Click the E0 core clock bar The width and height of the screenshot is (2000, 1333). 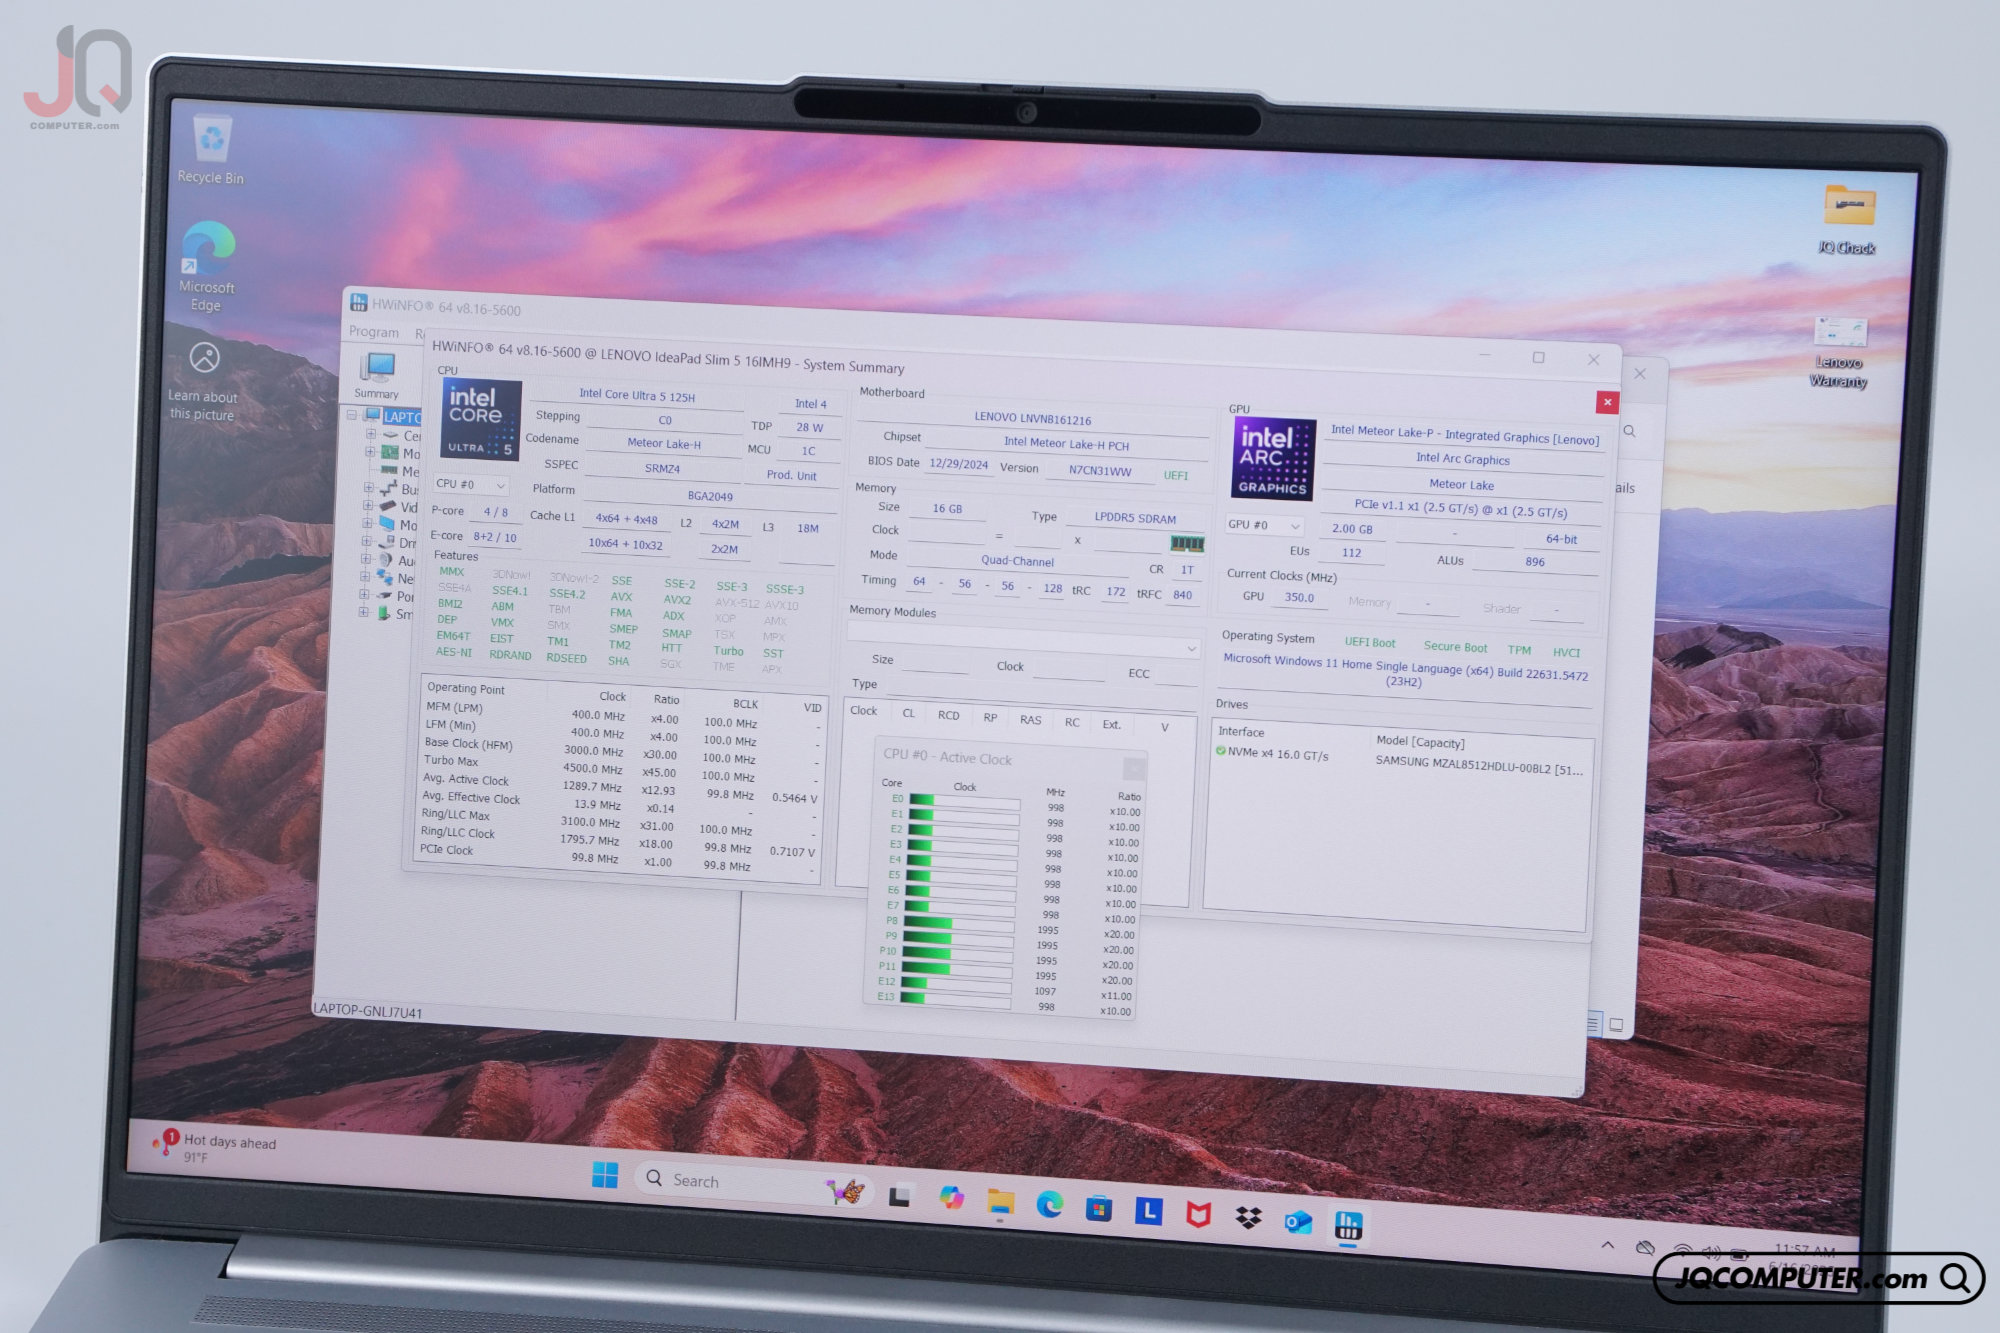pyautogui.click(x=965, y=801)
